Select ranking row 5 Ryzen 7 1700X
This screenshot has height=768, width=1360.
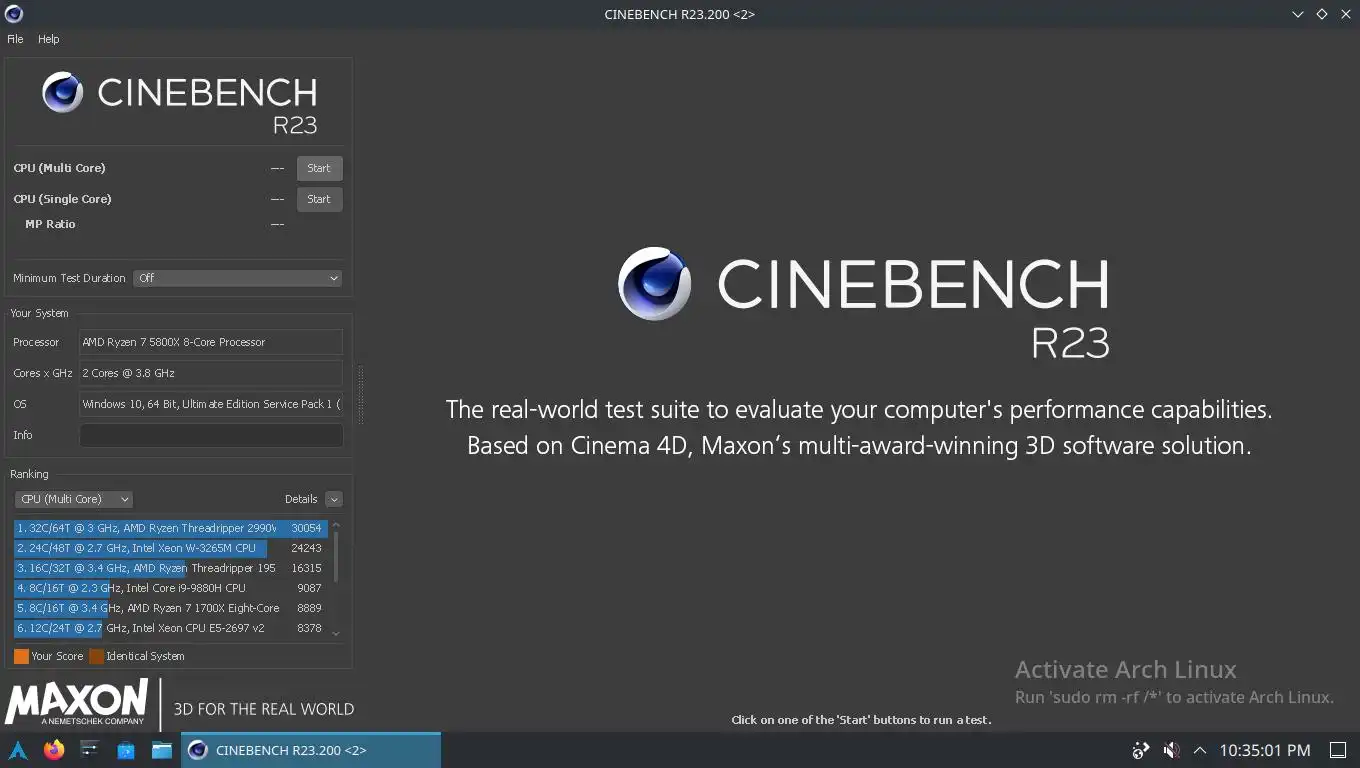coord(171,608)
